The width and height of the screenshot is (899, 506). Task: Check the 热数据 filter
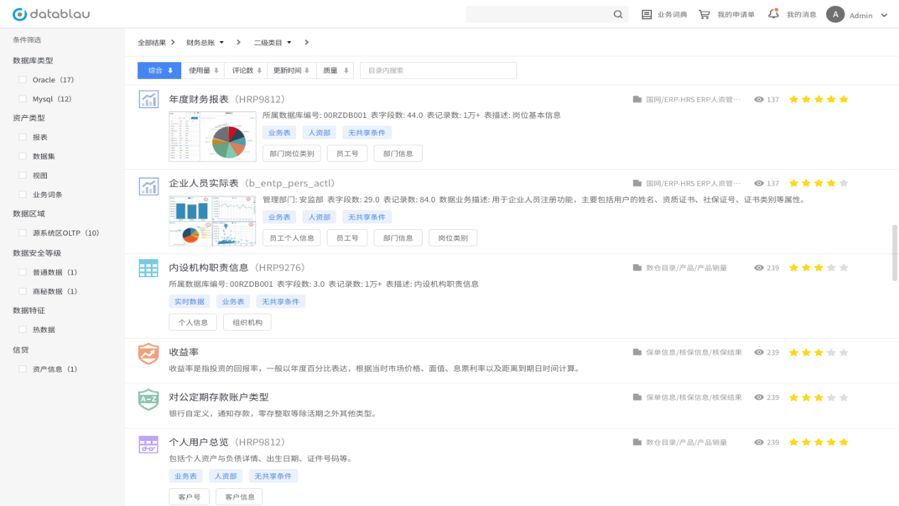[x=22, y=330]
